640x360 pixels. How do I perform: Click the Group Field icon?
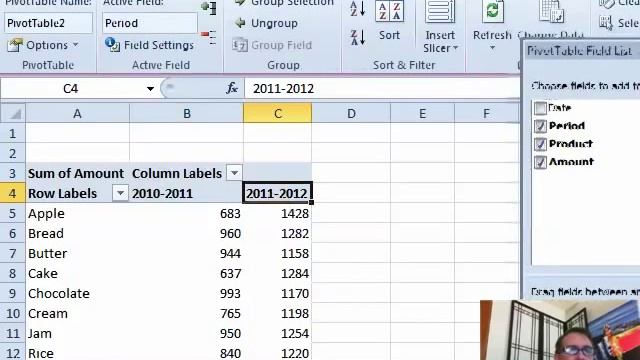pos(240,45)
